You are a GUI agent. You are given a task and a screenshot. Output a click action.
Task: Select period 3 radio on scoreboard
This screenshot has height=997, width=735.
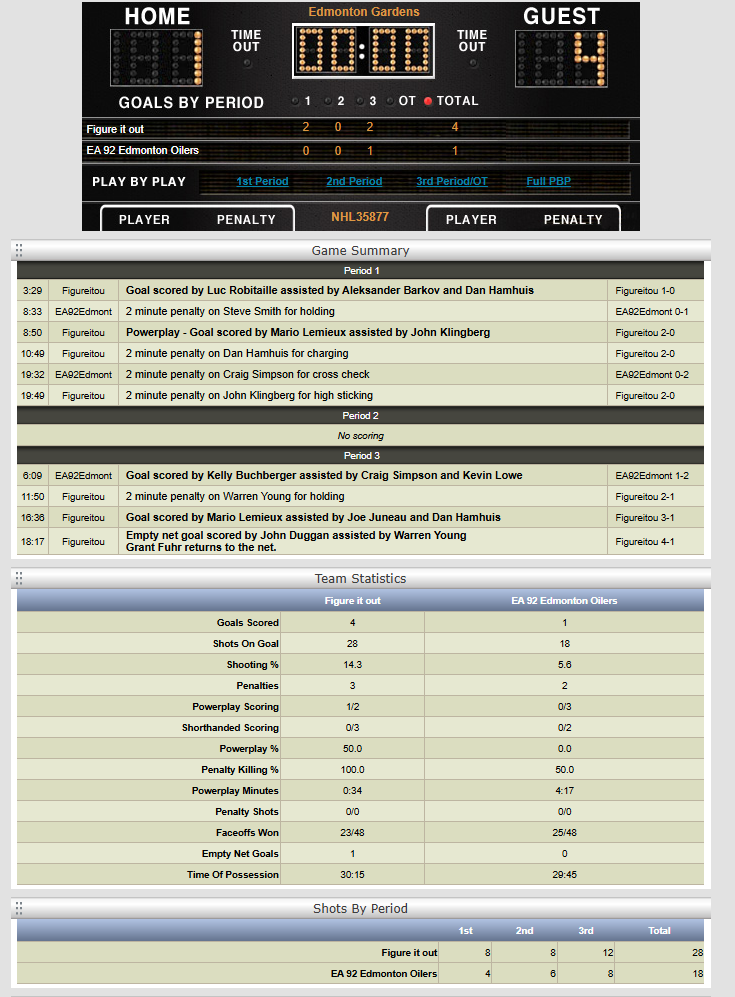point(359,101)
